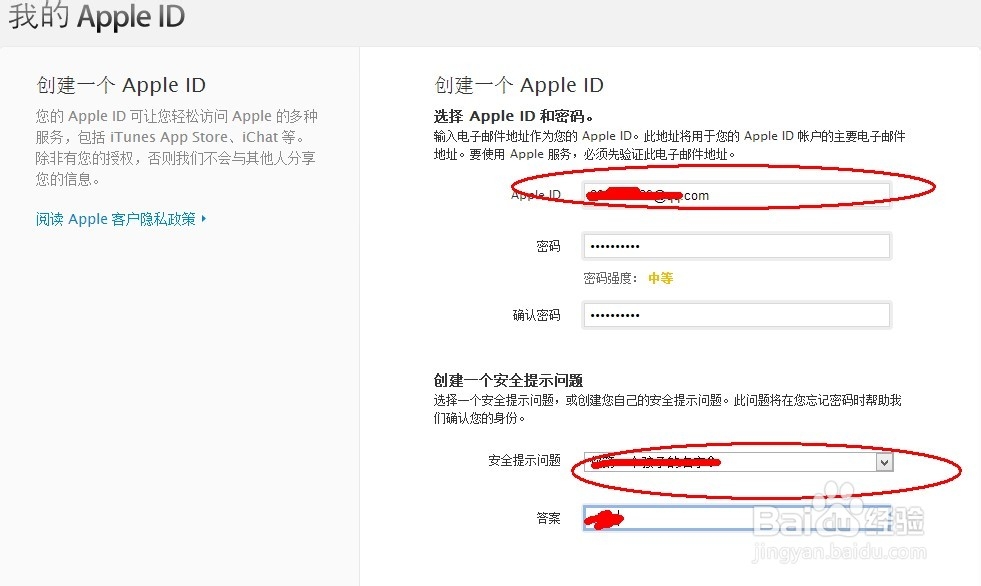Image resolution: width=981 pixels, height=586 pixels.
Task: Click the 答案 field label
Action: [x=549, y=518]
